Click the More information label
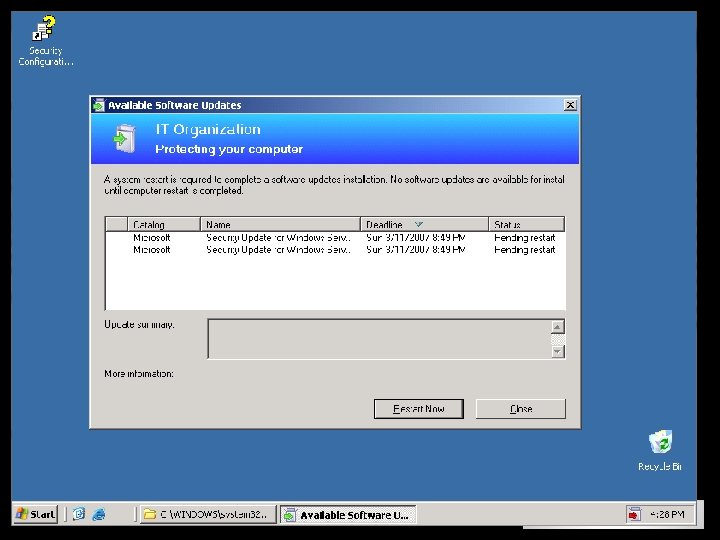This screenshot has width=720, height=540. pyautogui.click(x=139, y=373)
